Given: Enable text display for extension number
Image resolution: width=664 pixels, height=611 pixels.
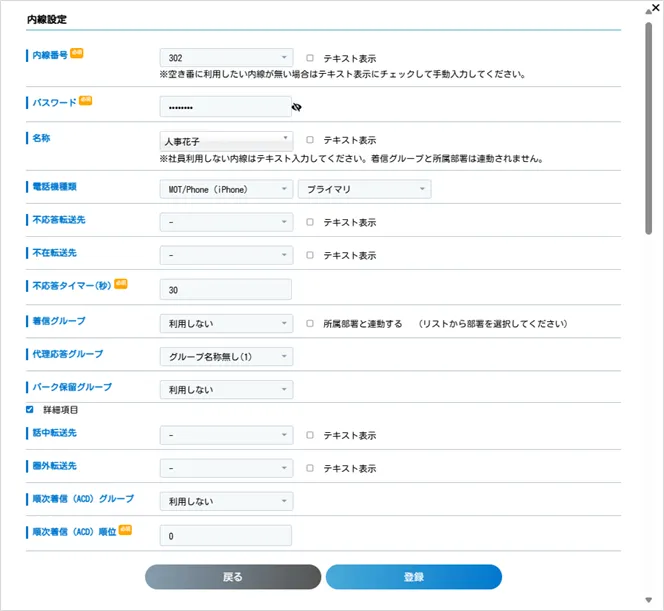Looking at the screenshot, I should pos(310,59).
